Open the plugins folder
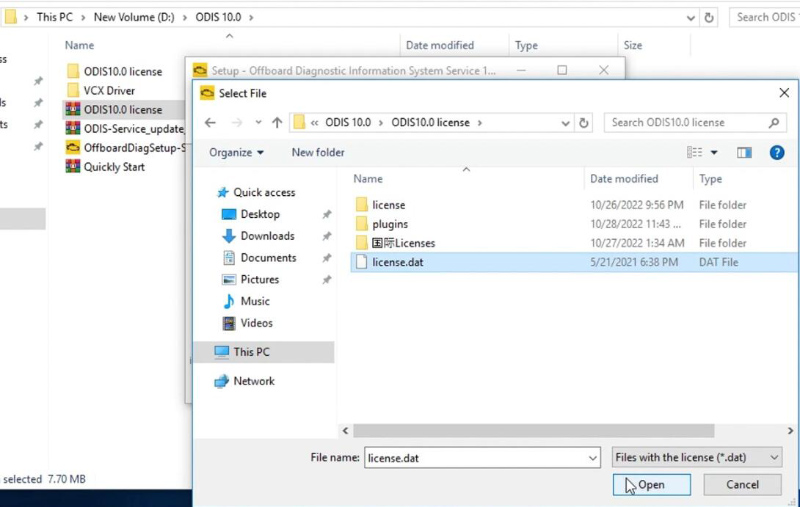Screen dimensions: 800x507 pos(390,224)
